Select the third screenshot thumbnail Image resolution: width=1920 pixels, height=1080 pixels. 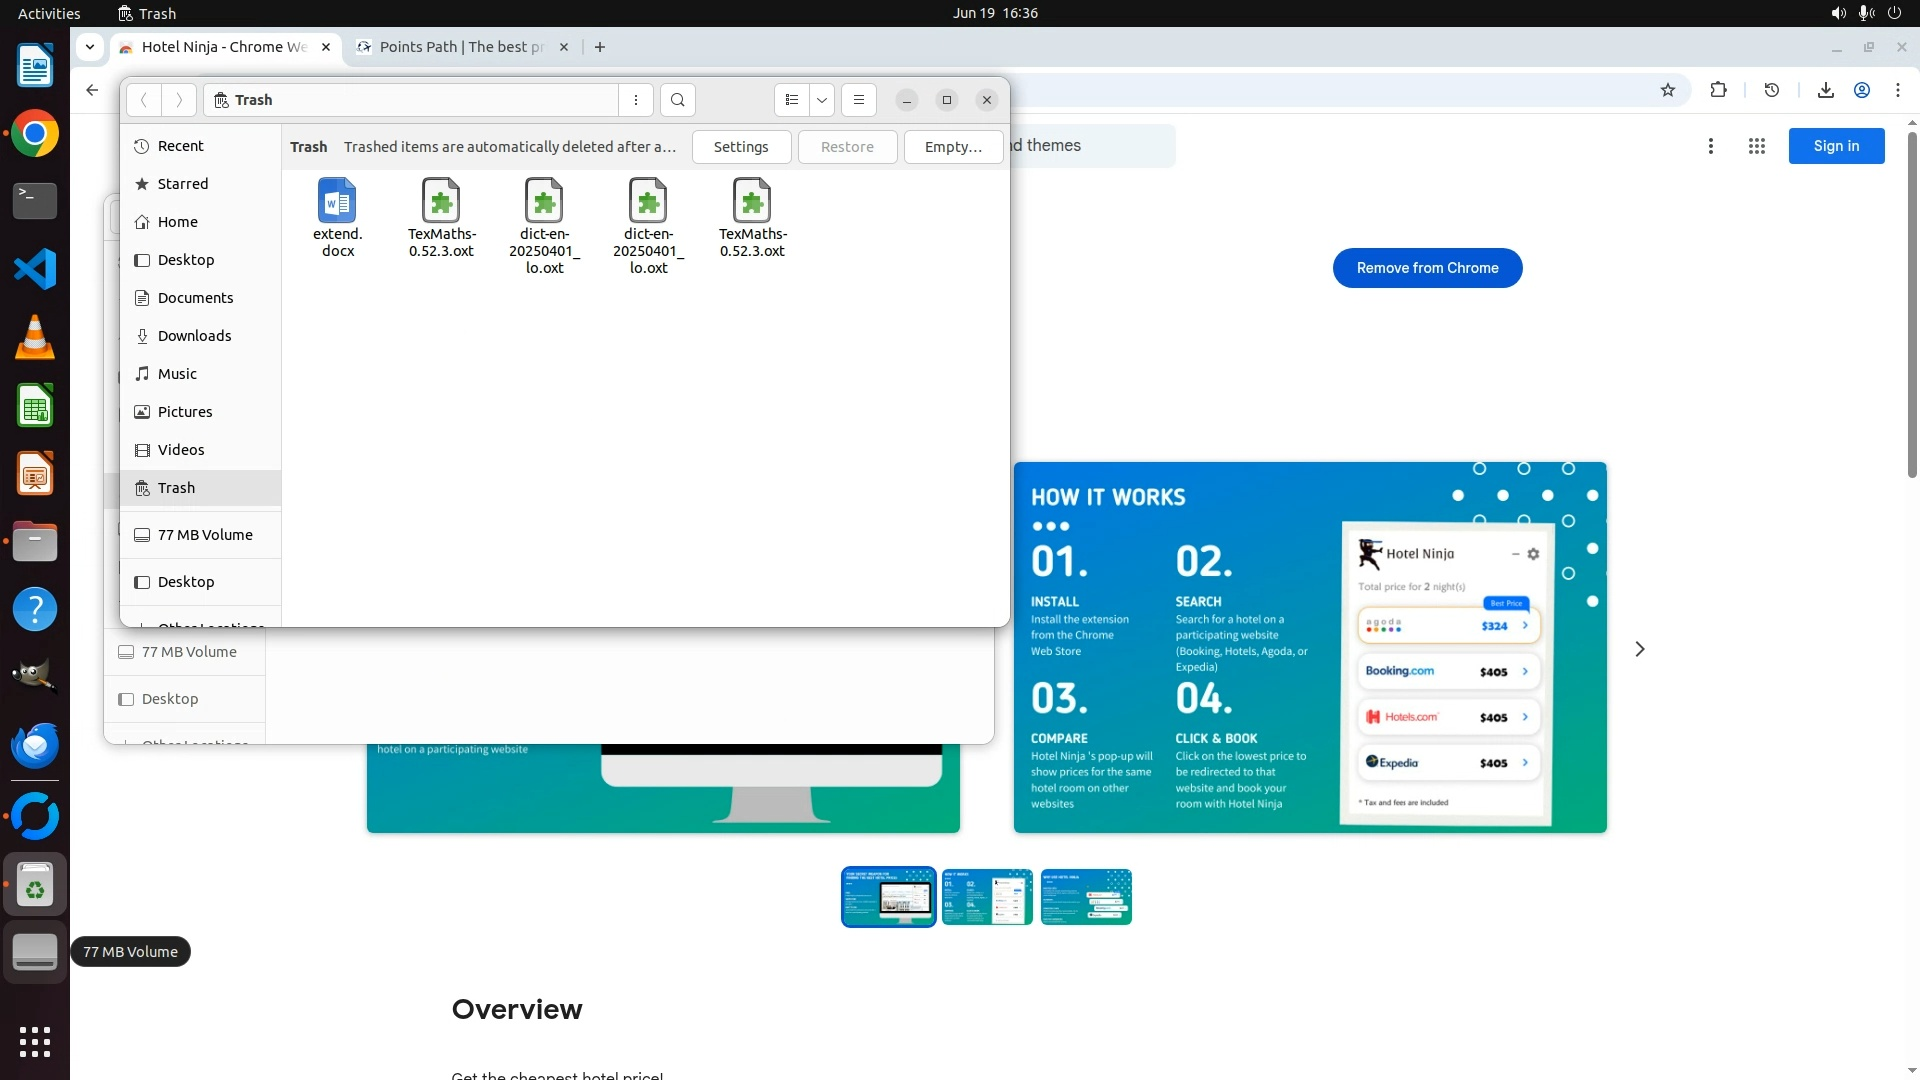click(x=1085, y=897)
